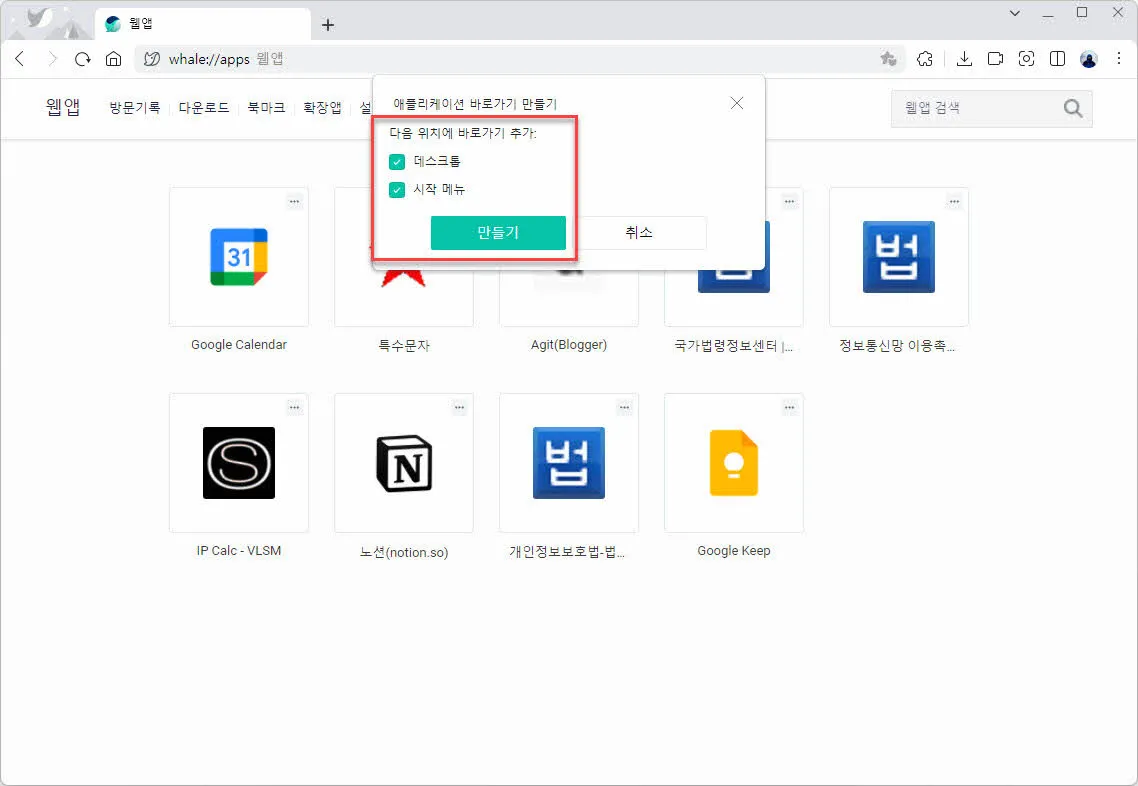Click the bookmark star icon in address bar
The image size is (1138, 786).
click(x=888, y=59)
